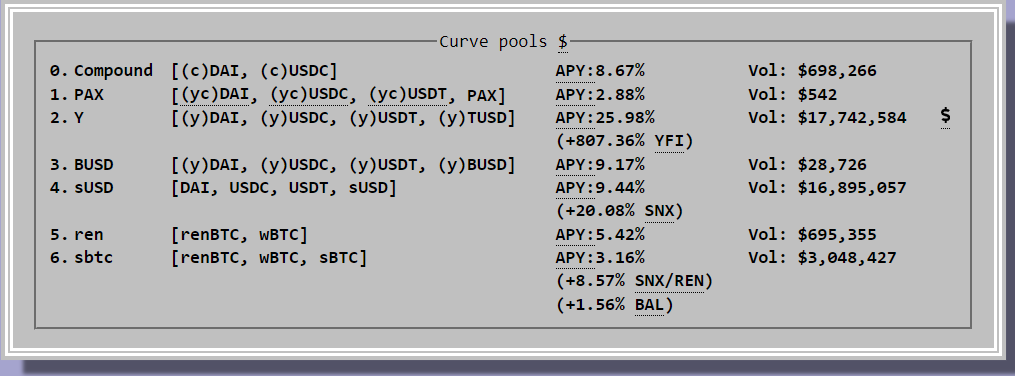Click the $ symbol beside the Curve pools title
This screenshot has height=376, width=1015.
[563, 42]
